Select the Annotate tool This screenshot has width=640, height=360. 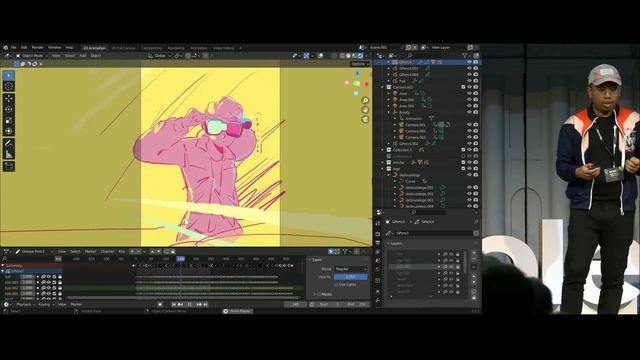coord(9,143)
